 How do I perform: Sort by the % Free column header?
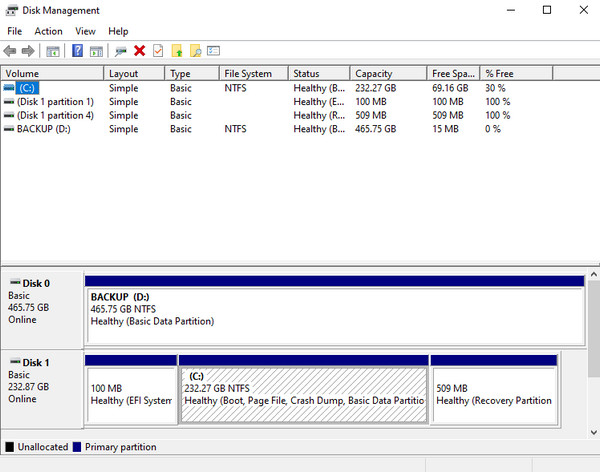[517, 73]
